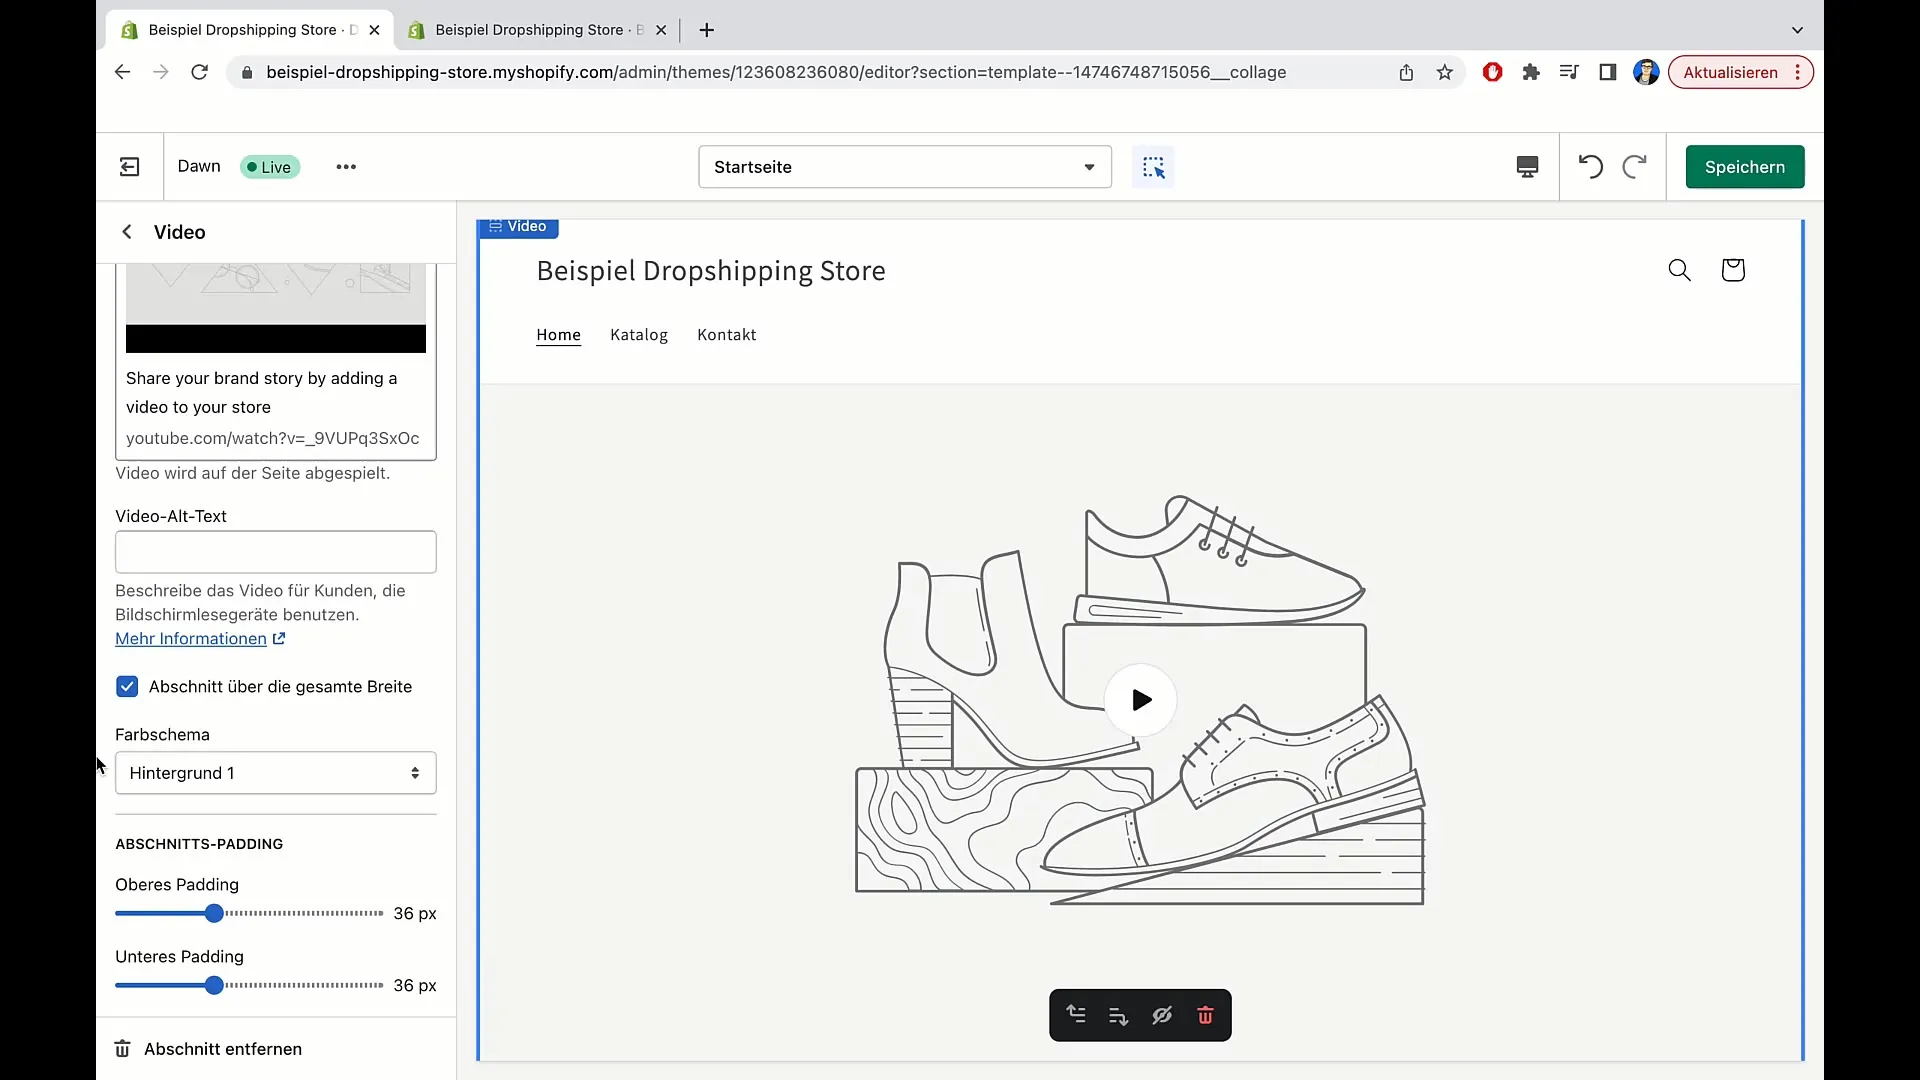This screenshot has width=1920, height=1080.
Task: Adjust the Oberes Padding slider handle
Action: (x=214, y=913)
